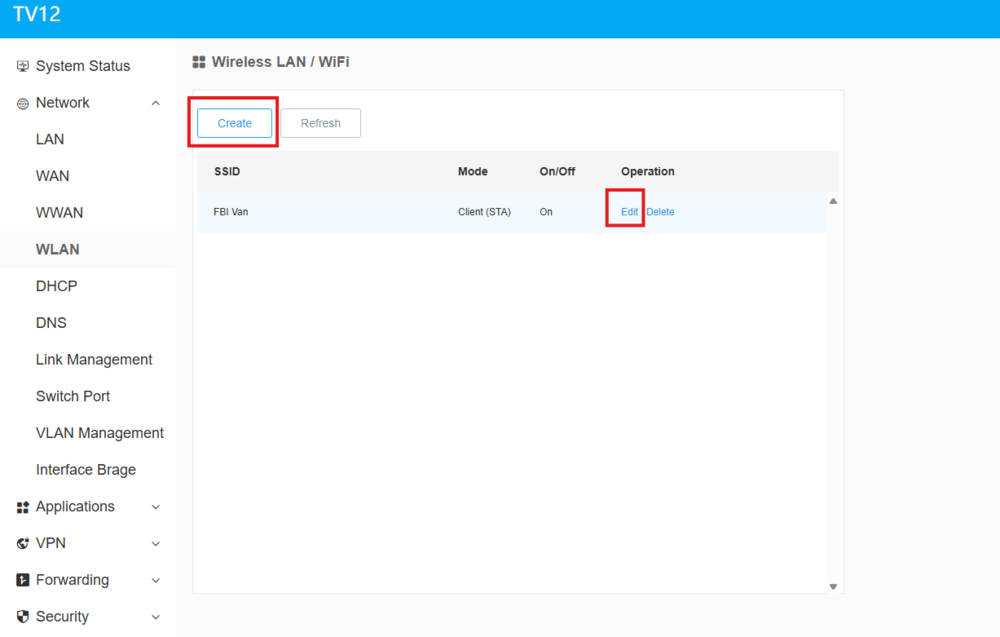Click the Wireless LAN heading grid icon

(199, 62)
